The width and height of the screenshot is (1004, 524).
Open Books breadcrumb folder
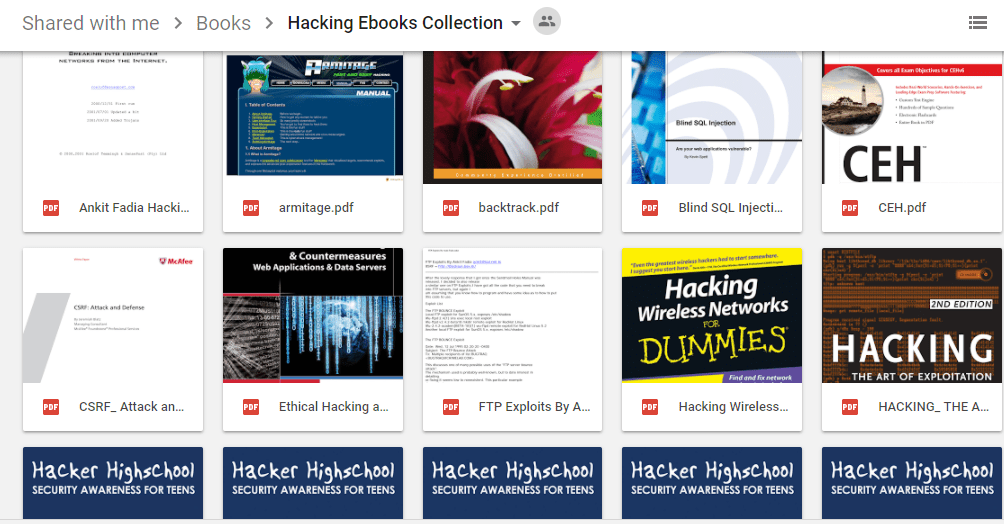(x=223, y=23)
